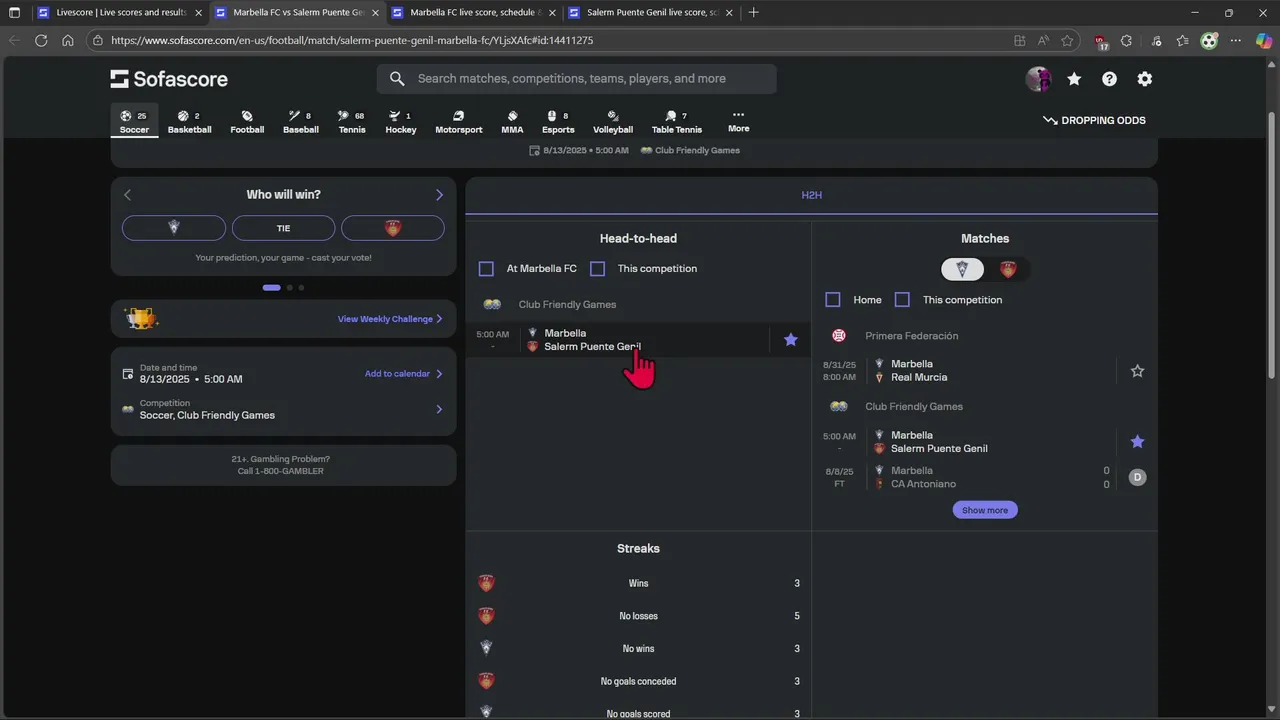This screenshot has height=720, width=1280.
Task: Select the first carousel dot indicator
Action: pos(272,288)
